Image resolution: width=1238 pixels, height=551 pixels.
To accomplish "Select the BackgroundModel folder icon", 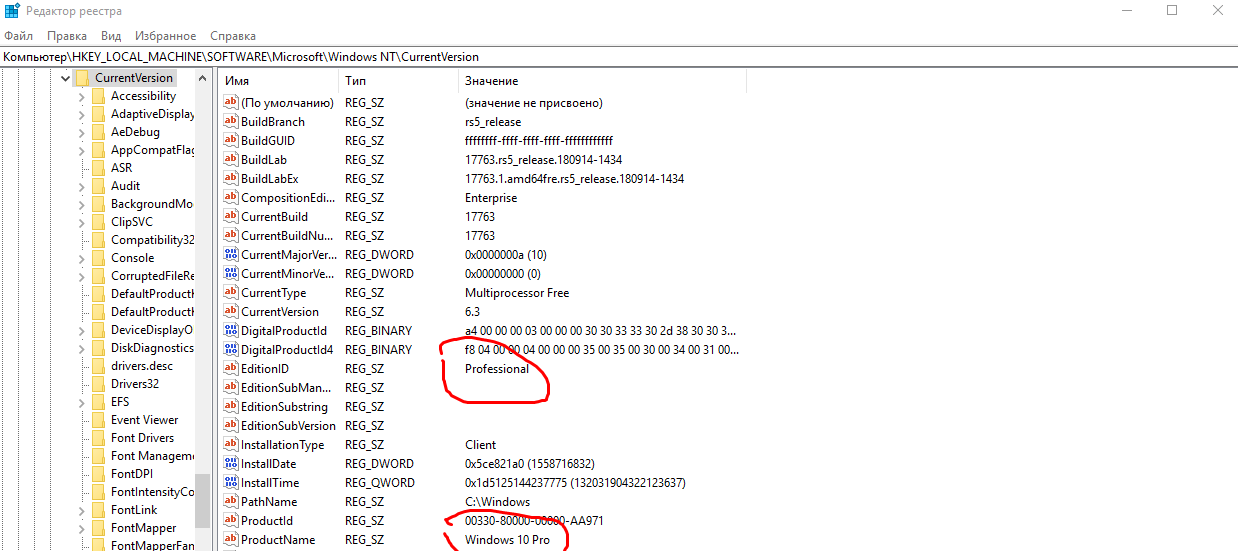I will (98, 204).
